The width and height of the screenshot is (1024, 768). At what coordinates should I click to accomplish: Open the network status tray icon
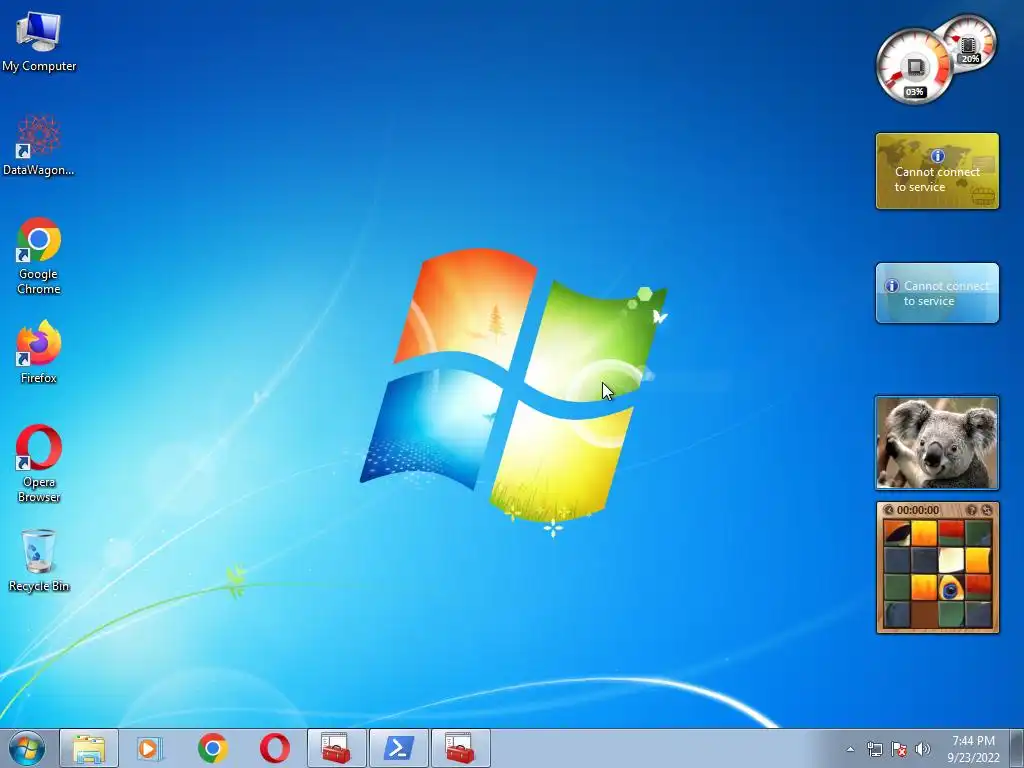click(874, 749)
